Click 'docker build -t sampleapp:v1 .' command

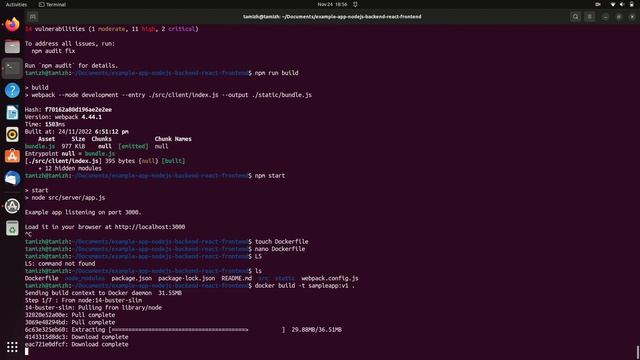304,286
